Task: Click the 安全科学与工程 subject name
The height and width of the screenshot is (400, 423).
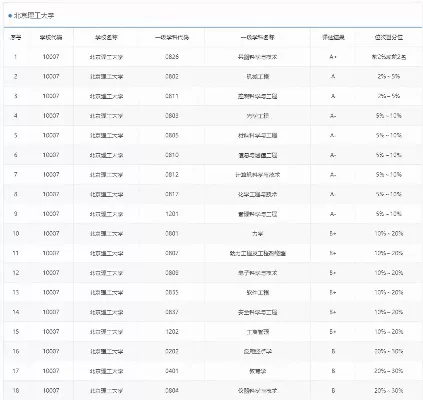Action: coord(257,312)
